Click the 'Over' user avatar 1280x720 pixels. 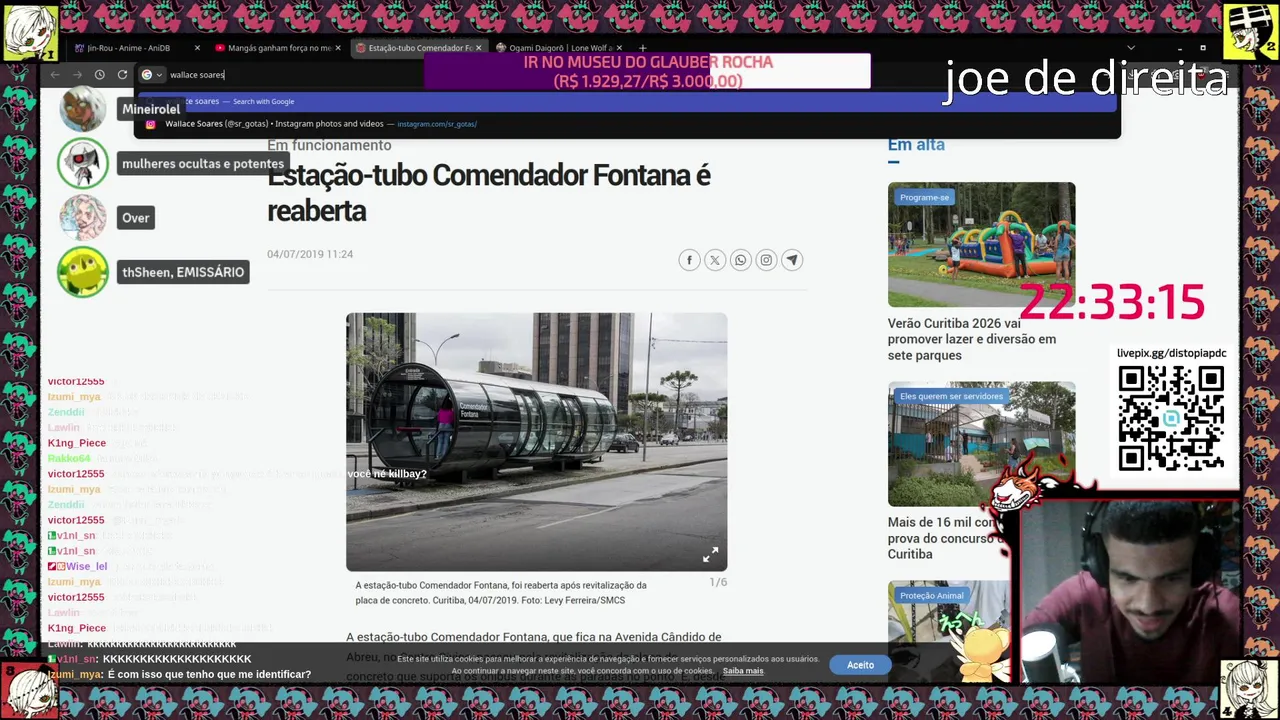pyautogui.click(x=82, y=218)
